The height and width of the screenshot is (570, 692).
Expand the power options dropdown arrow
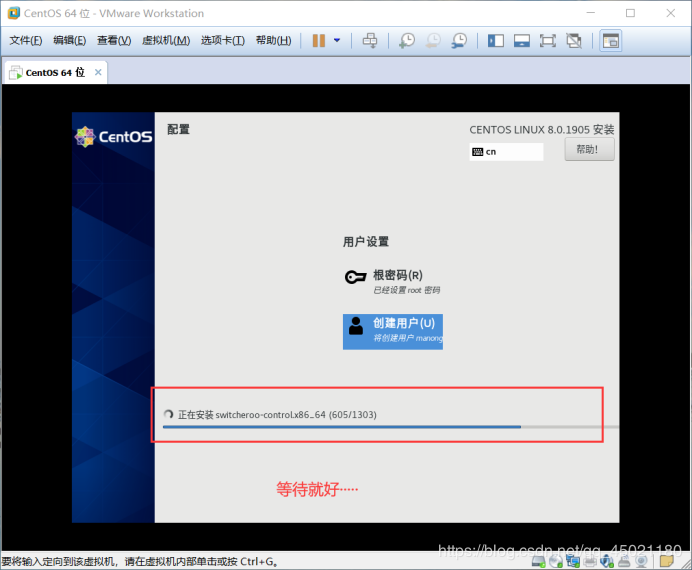coord(337,41)
